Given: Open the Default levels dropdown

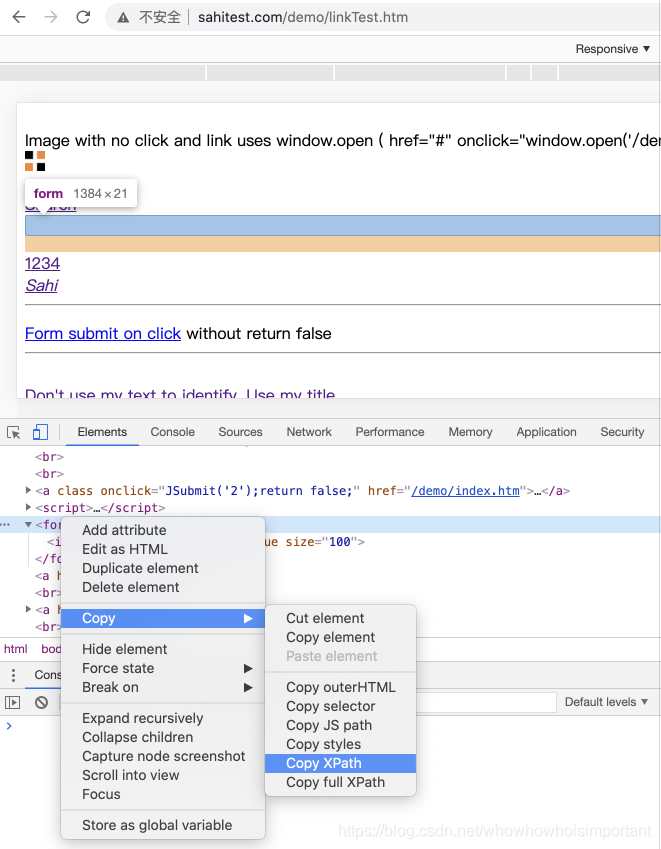Looking at the screenshot, I should tap(605, 702).
